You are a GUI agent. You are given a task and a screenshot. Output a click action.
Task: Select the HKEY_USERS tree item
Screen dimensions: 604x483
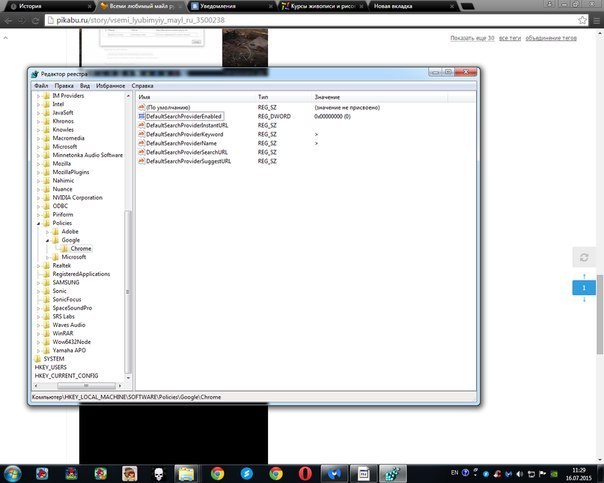click(50, 367)
